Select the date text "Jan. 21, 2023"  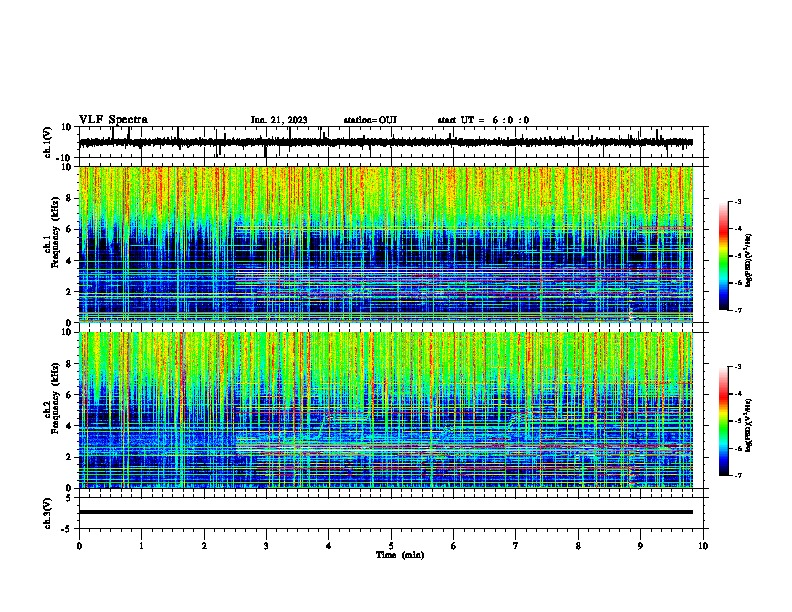click(x=279, y=120)
